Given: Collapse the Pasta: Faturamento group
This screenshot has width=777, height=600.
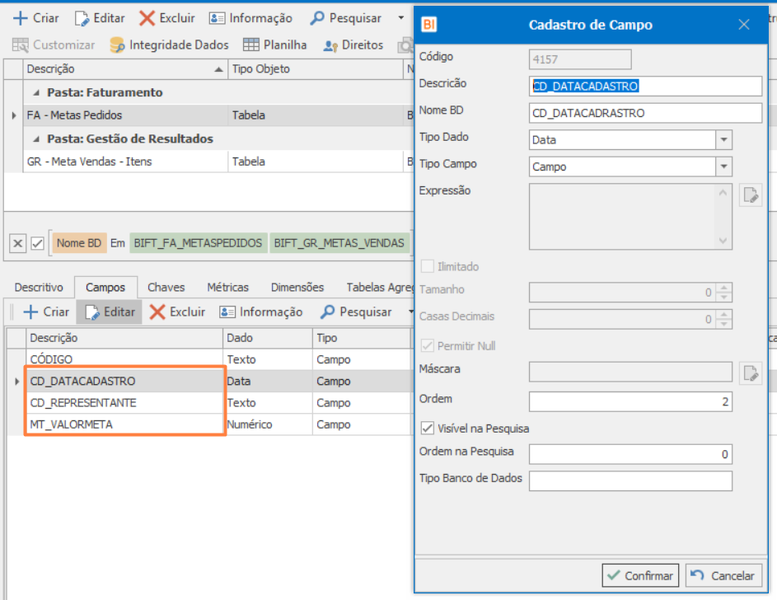Looking at the screenshot, I should point(37,93).
